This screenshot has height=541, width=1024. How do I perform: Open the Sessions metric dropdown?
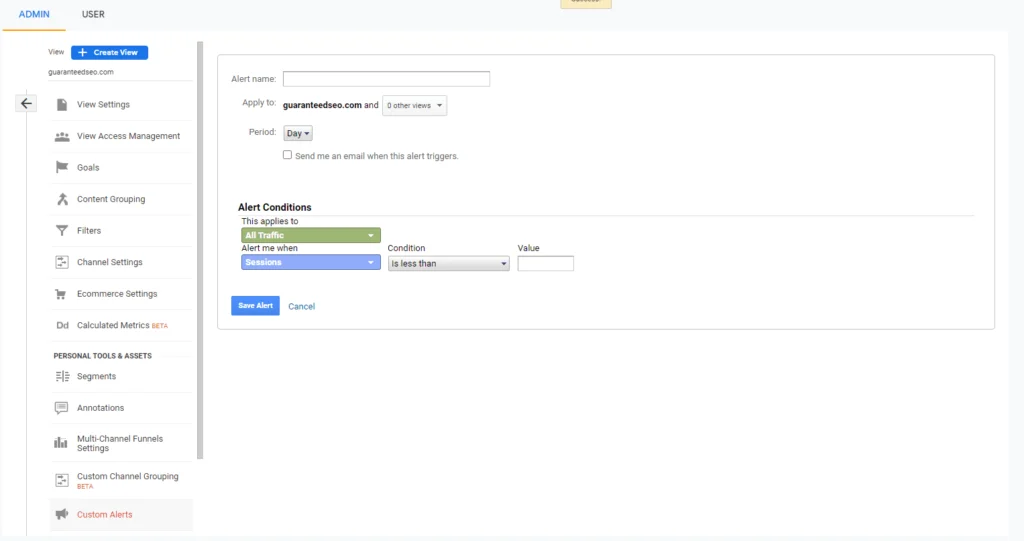[x=311, y=263]
